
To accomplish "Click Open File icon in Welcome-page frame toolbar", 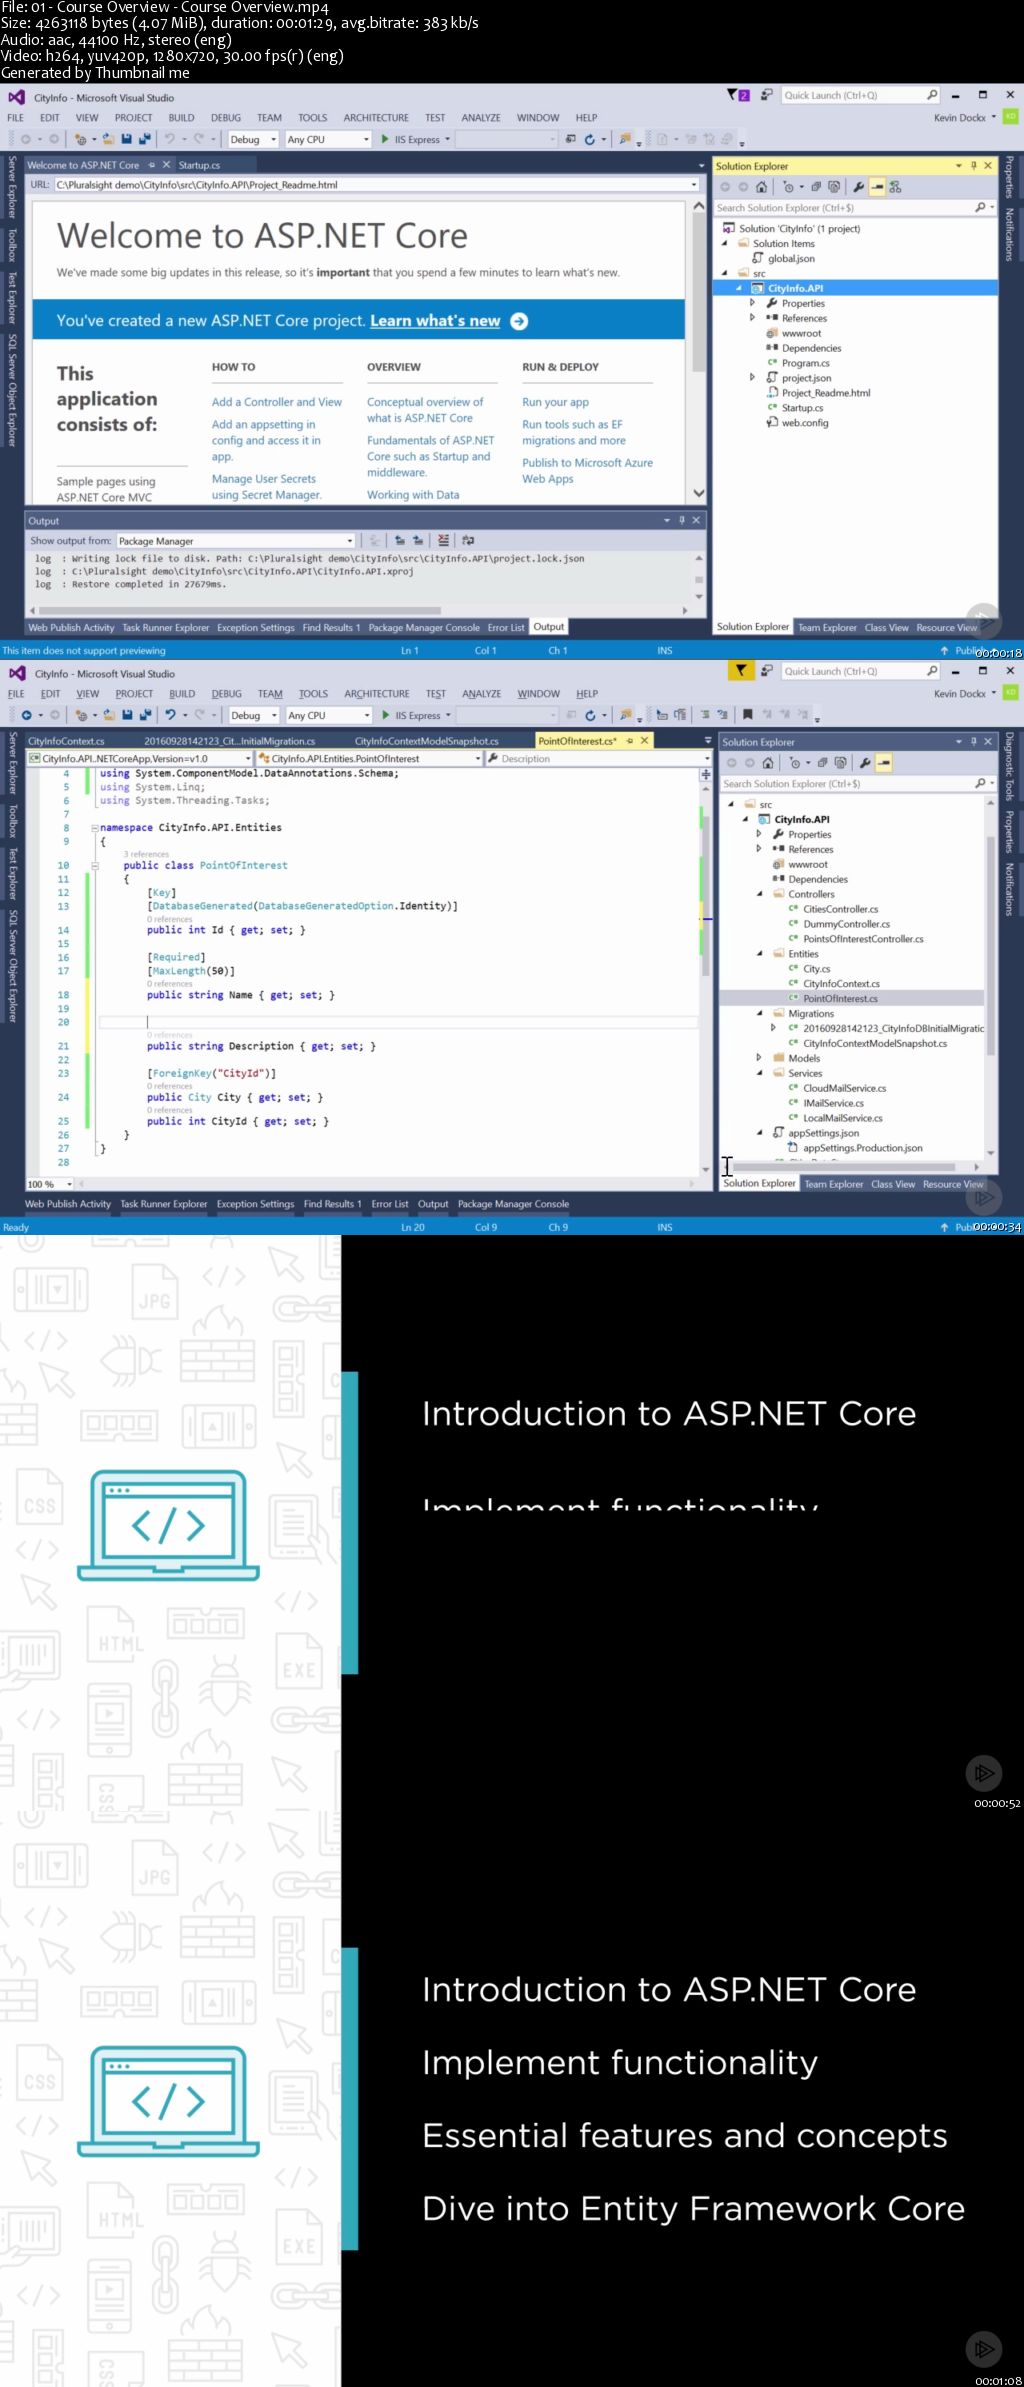I will pos(111,139).
